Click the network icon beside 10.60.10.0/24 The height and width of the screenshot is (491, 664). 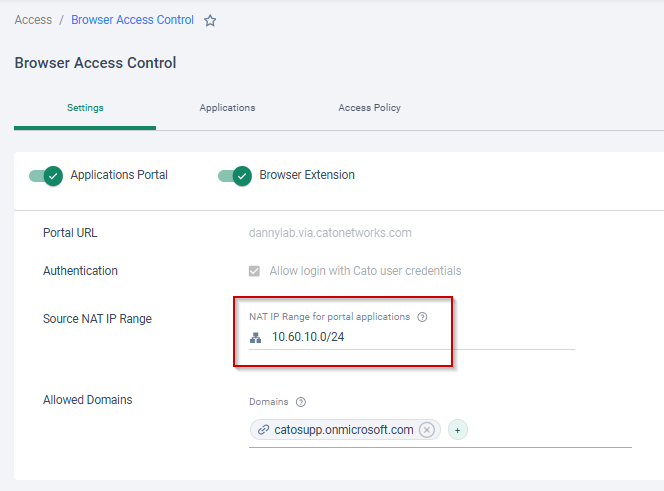[255, 338]
